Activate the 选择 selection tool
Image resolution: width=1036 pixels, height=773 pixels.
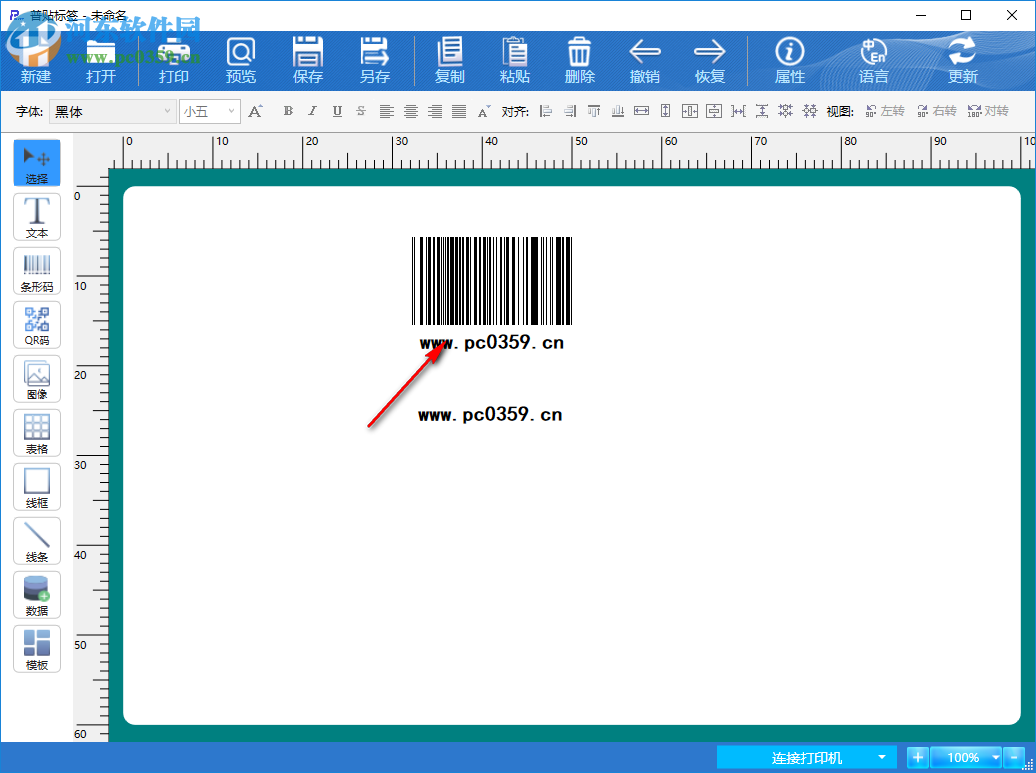[37, 163]
